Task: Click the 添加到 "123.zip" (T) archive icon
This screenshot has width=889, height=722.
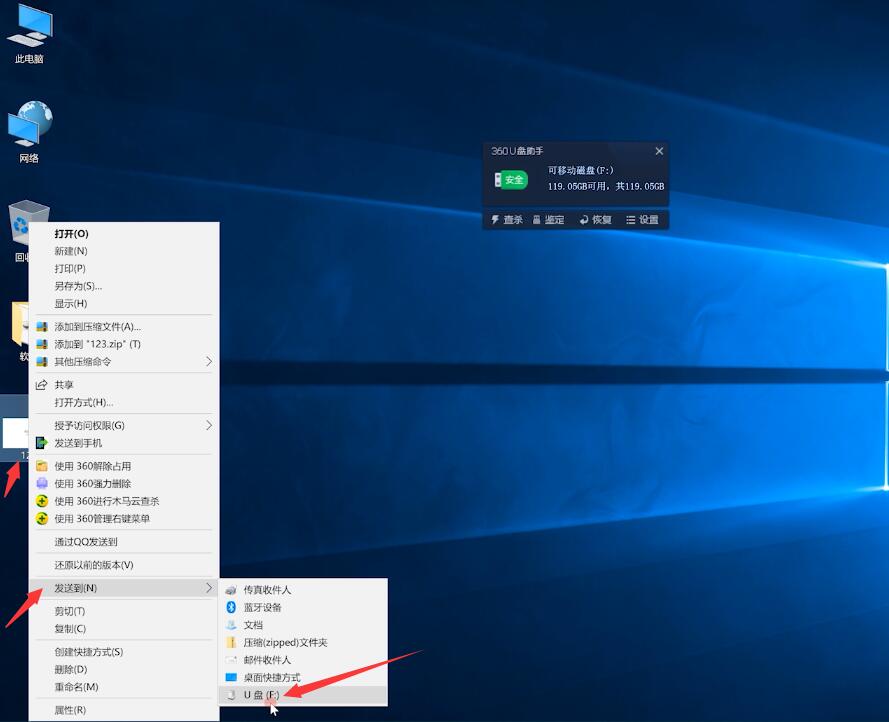Action: click(41, 344)
